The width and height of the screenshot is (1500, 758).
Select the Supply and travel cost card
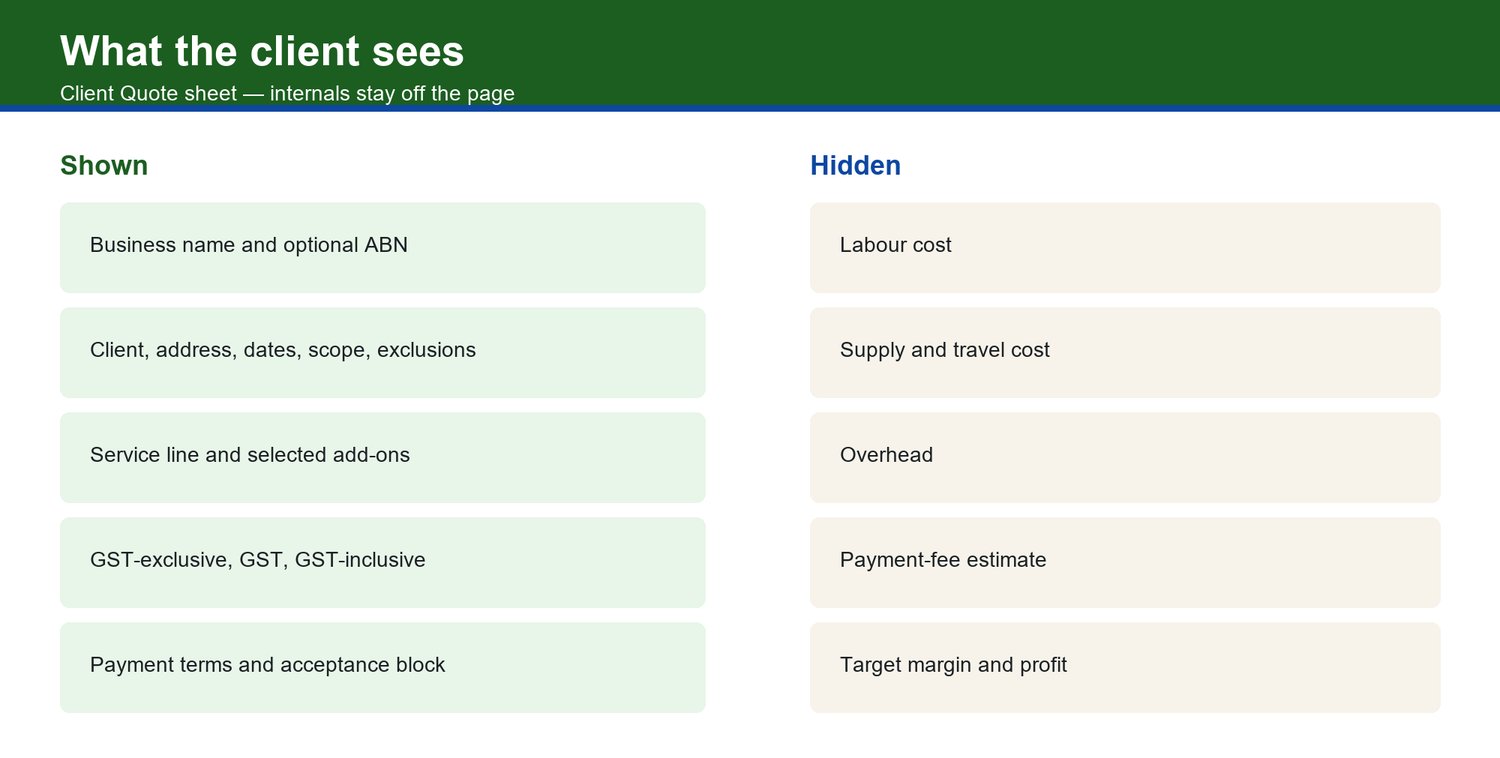click(1125, 353)
